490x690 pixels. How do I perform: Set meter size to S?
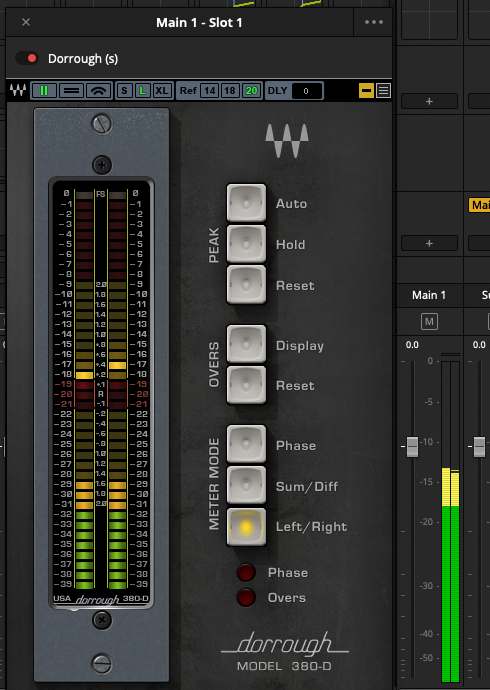pos(124,91)
